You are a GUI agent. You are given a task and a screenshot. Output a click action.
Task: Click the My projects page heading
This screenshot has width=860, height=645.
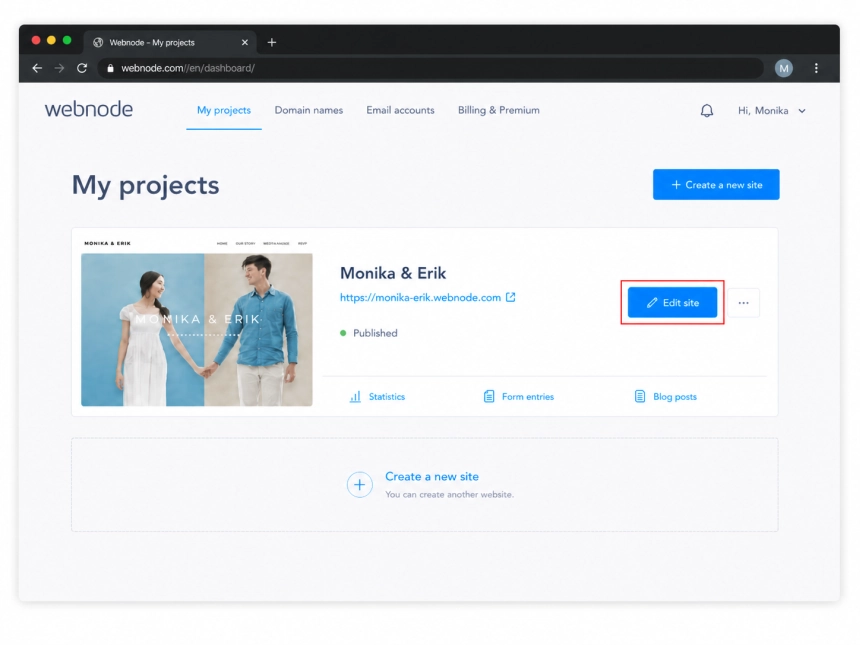[x=145, y=185]
